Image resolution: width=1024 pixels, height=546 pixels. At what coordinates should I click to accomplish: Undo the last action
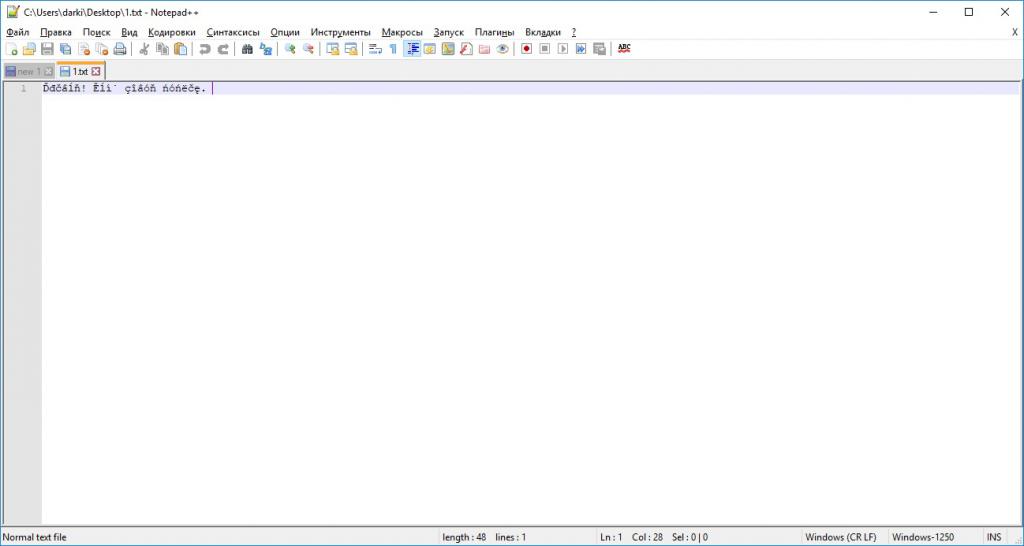pos(205,49)
